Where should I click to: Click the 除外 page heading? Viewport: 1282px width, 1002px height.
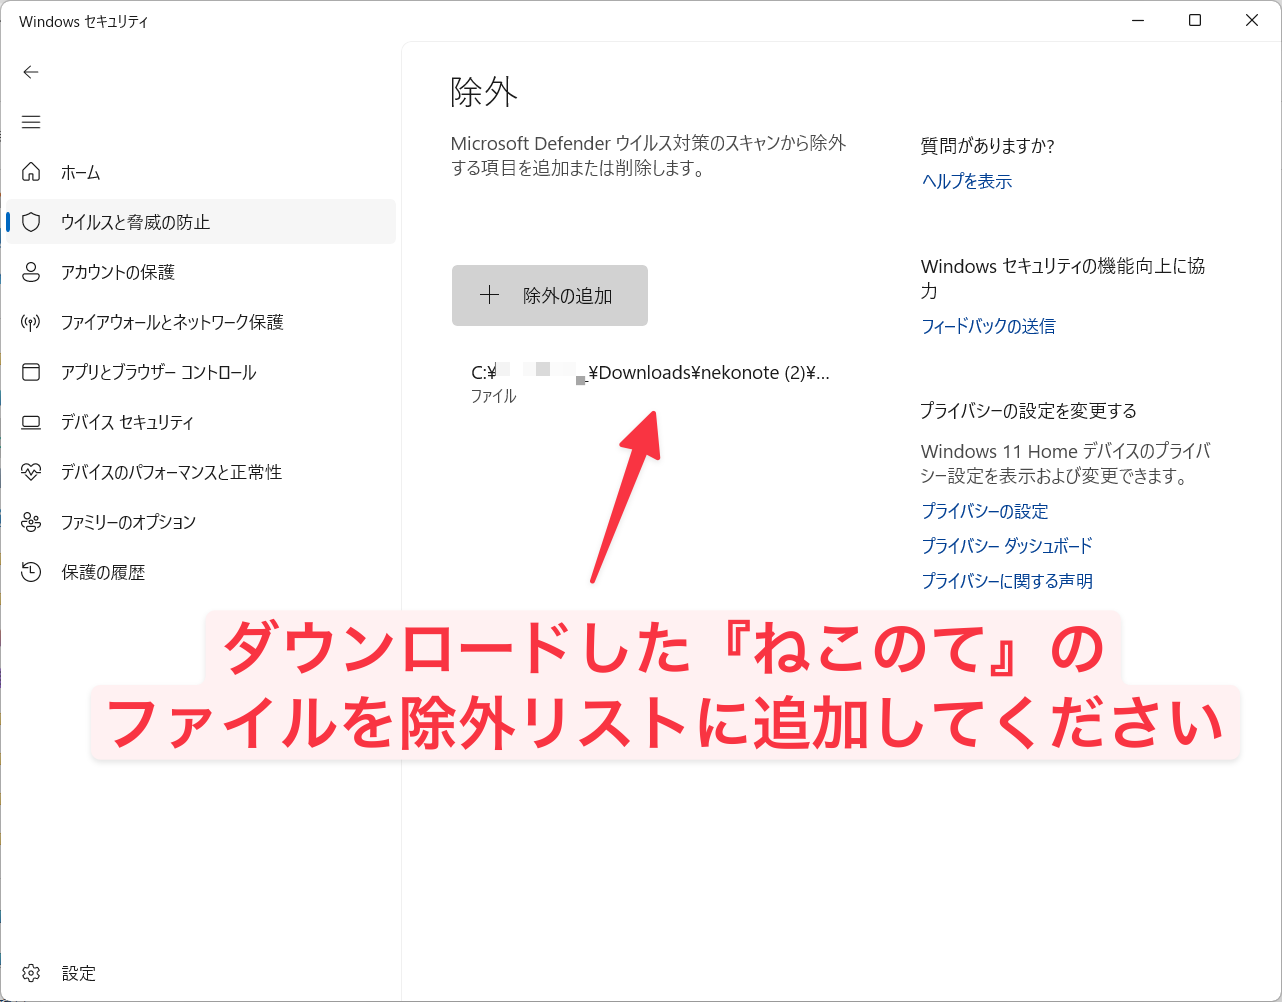[x=484, y=92]
